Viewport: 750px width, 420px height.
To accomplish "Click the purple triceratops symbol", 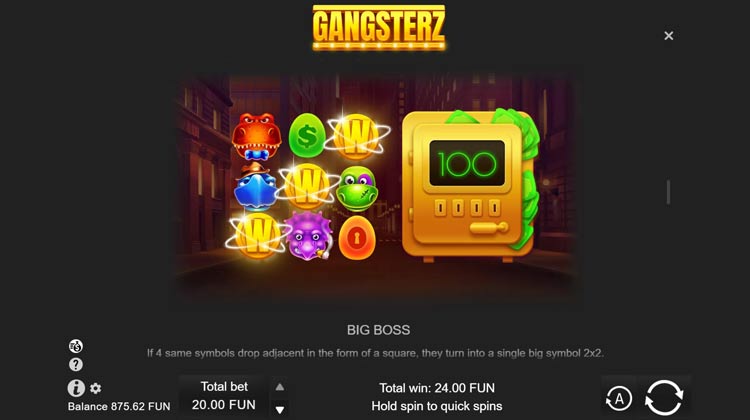I will click(x=309, y=236).
